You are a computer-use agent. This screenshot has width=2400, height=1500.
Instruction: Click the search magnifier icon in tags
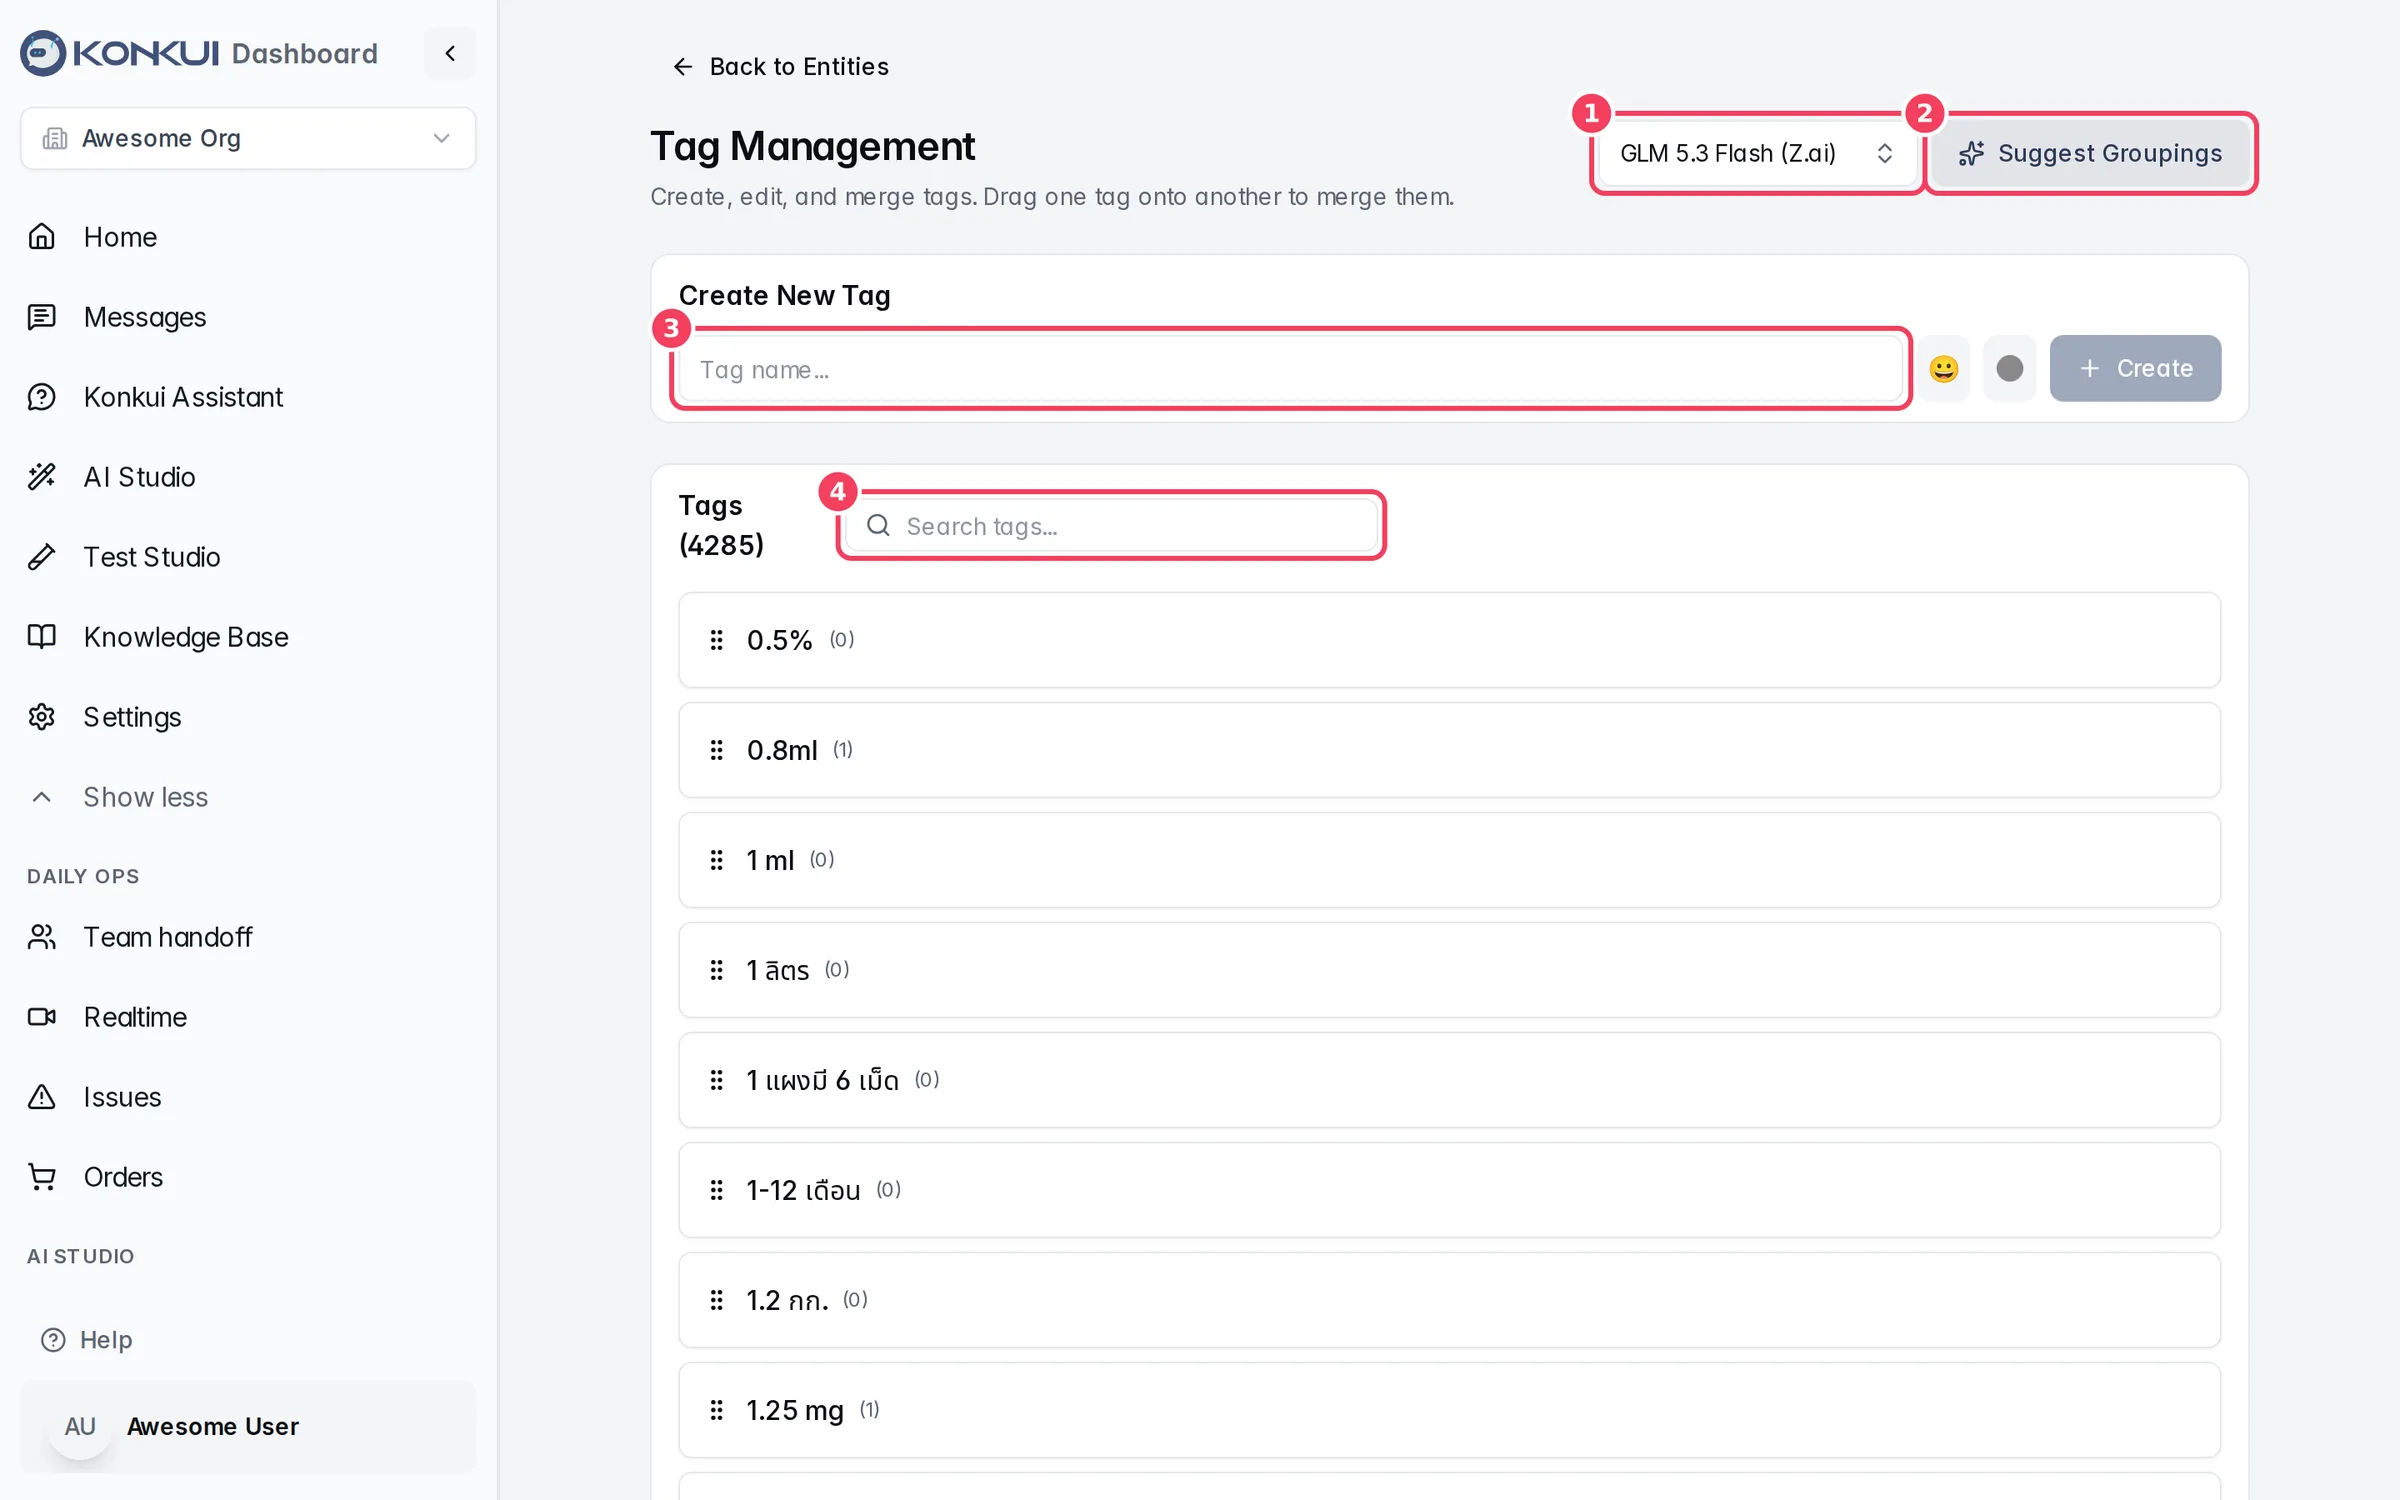(x=878, y=526)
